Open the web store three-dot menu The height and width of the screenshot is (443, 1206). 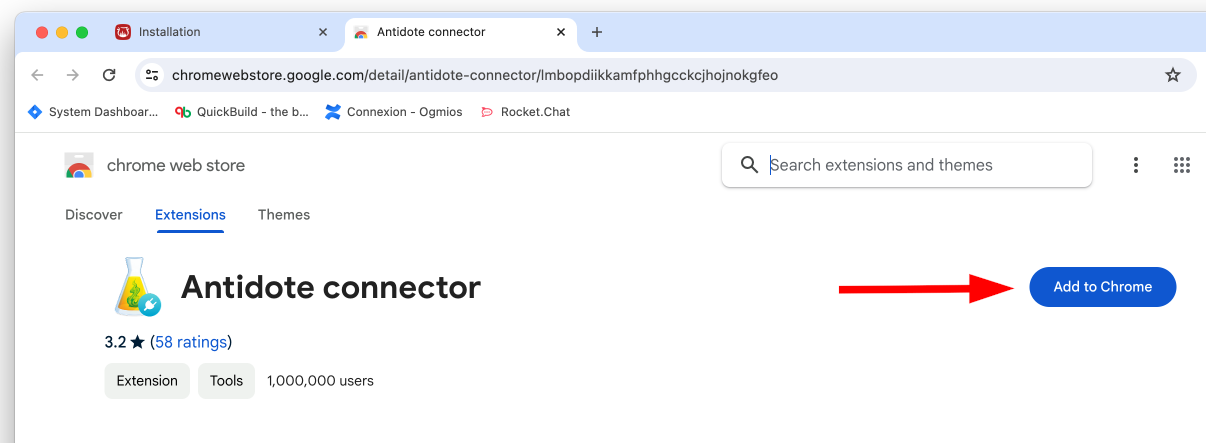[1136, 165]
